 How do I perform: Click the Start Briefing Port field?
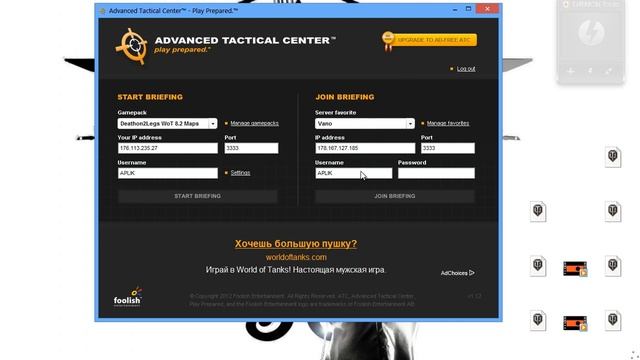point(251,148)
